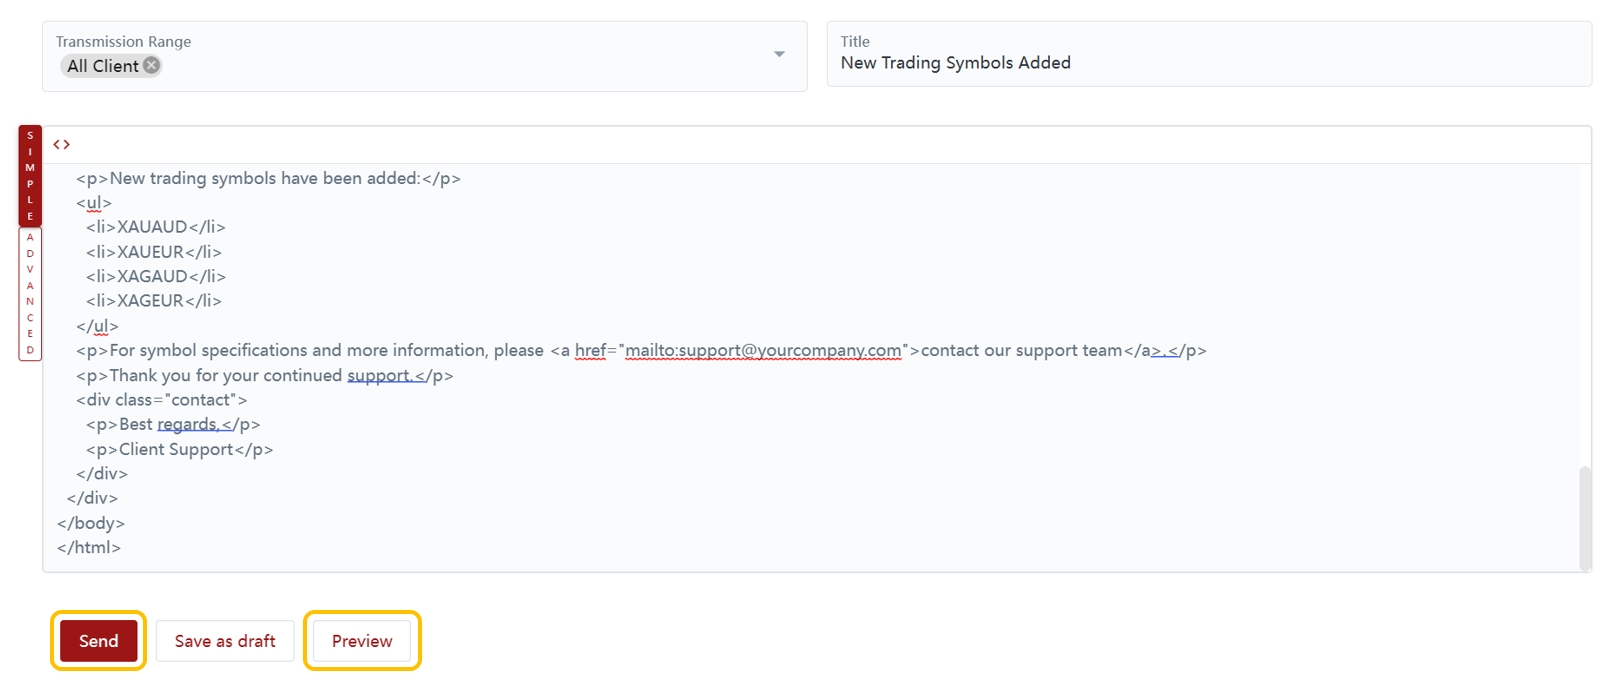This screenshot has width=1620, height=688.
Task: Click the mailto support address in code
Action: pos(762,351)
